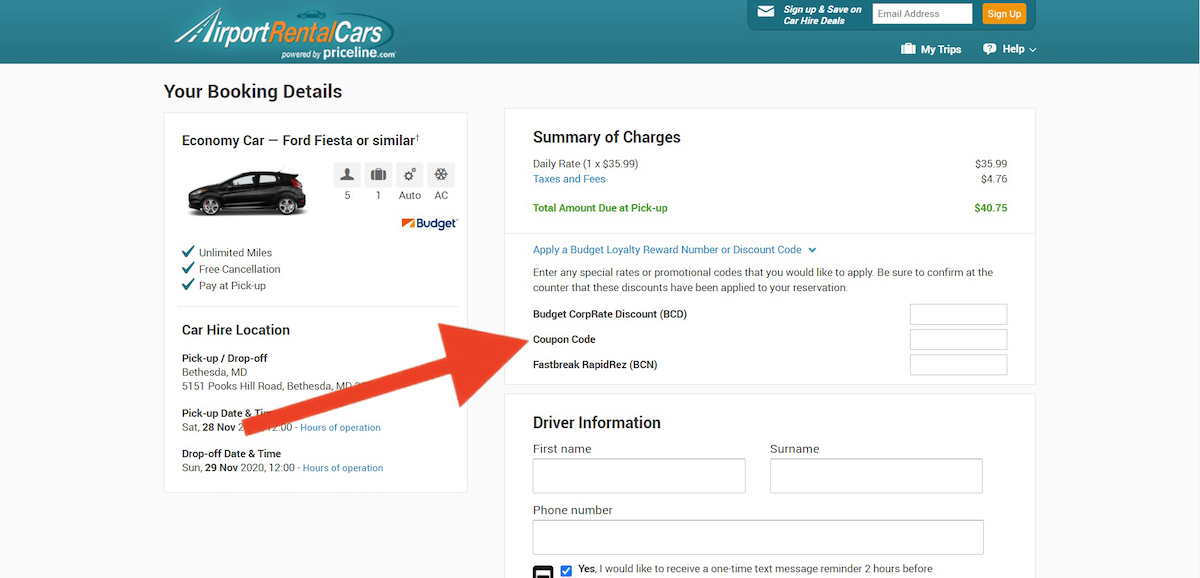The image size is (1200, 578).
Task: Toggle the text message reminder checkbox
Action: pos(566,571)
